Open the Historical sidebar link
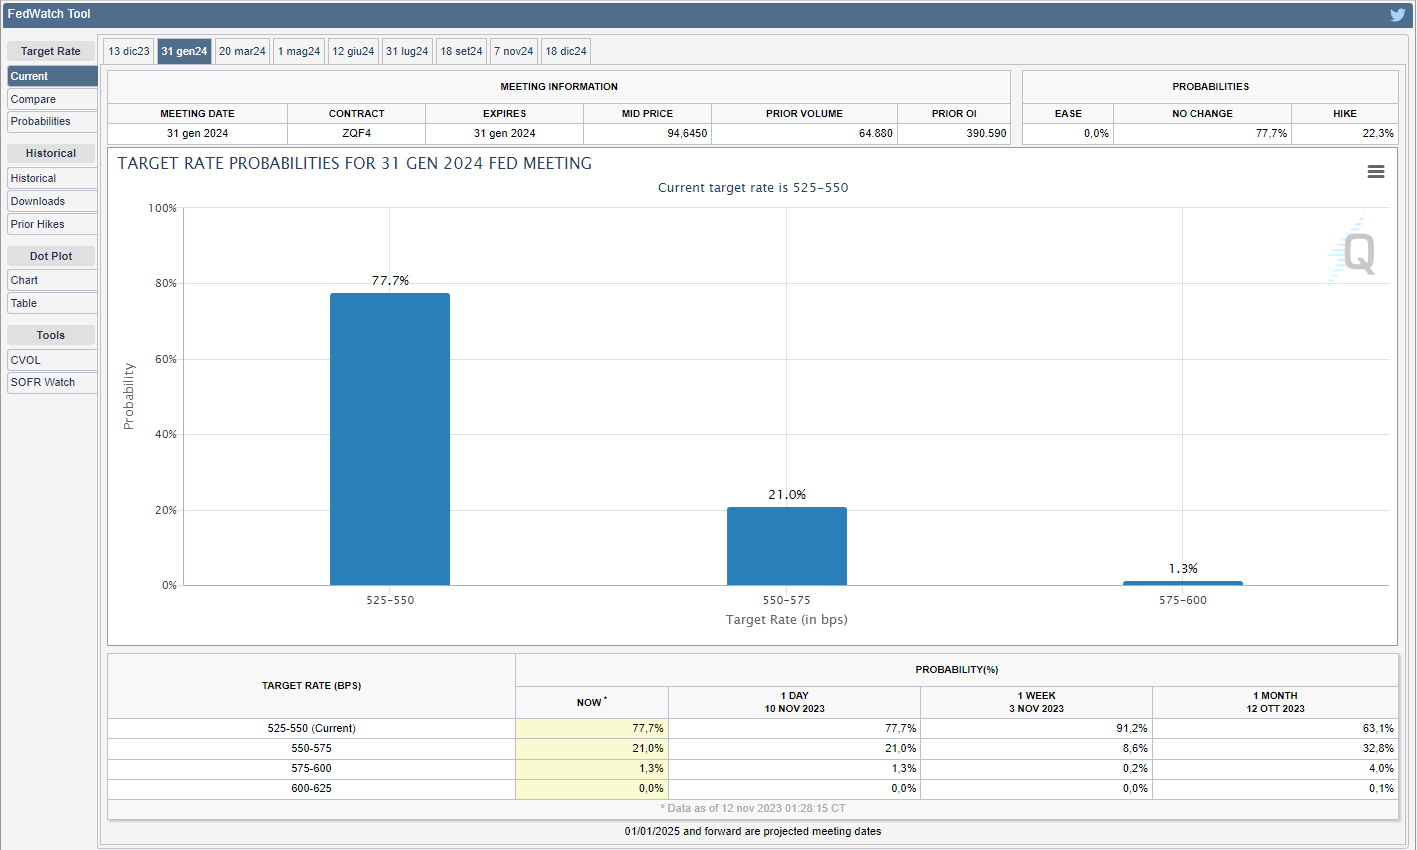Viewport: 1417px width, 850px height. 51,178
